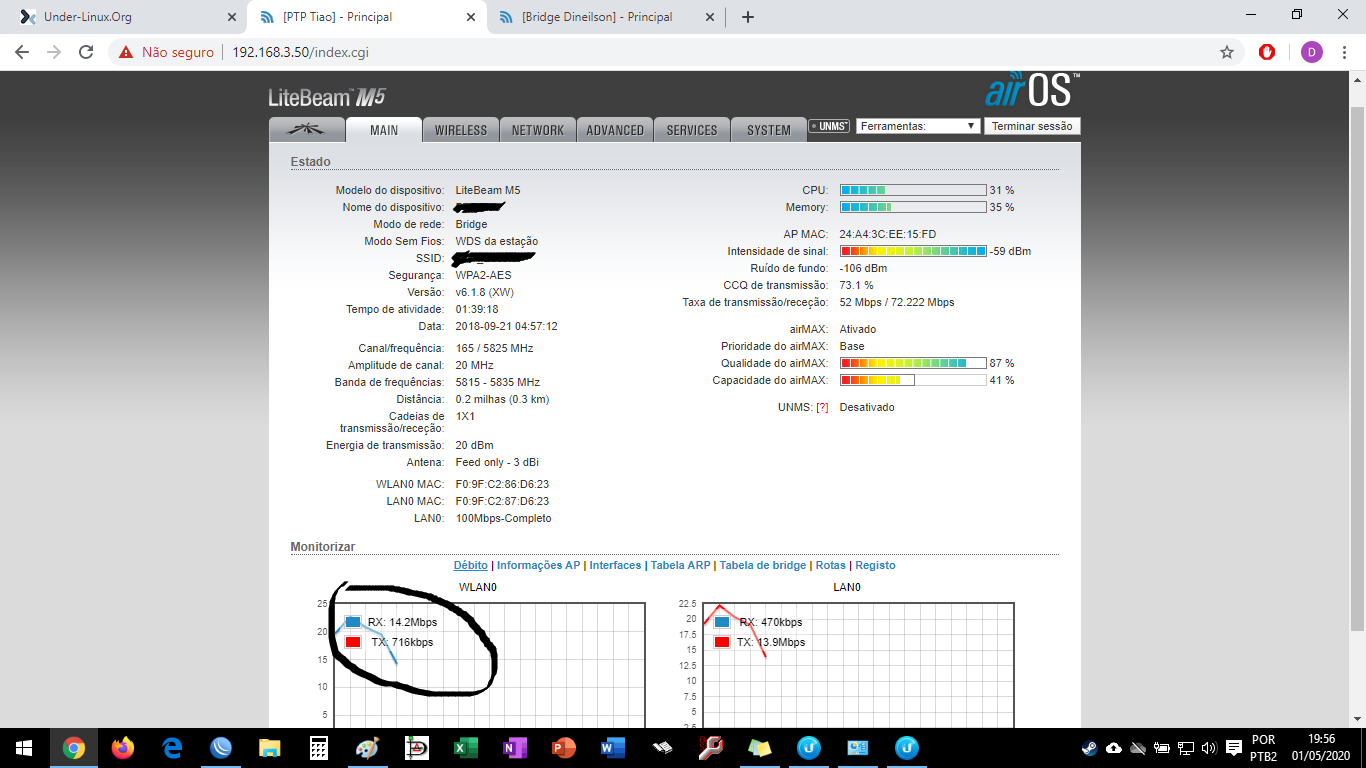1366x768 pixels.
Task: Open the Chrome profile avatar D
Action: coord(1311,52)
